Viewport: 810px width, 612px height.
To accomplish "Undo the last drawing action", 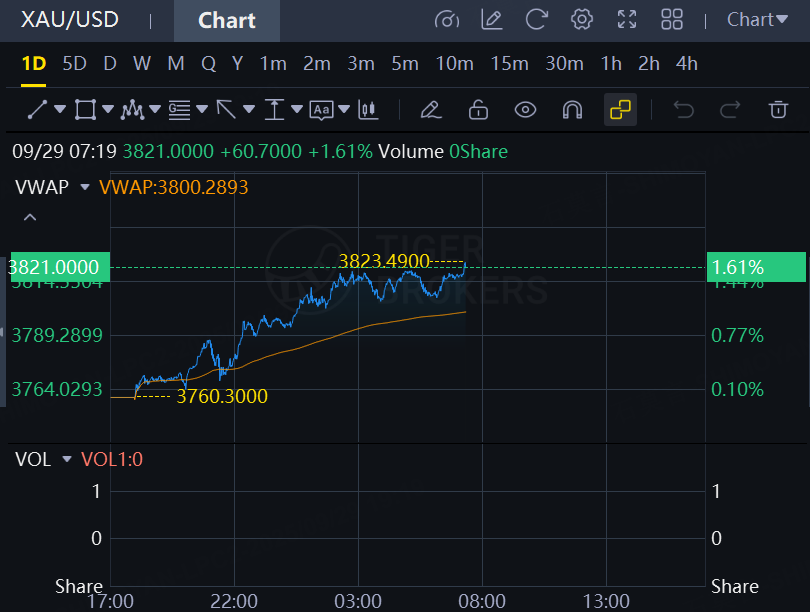I will [x=684, y=109].
